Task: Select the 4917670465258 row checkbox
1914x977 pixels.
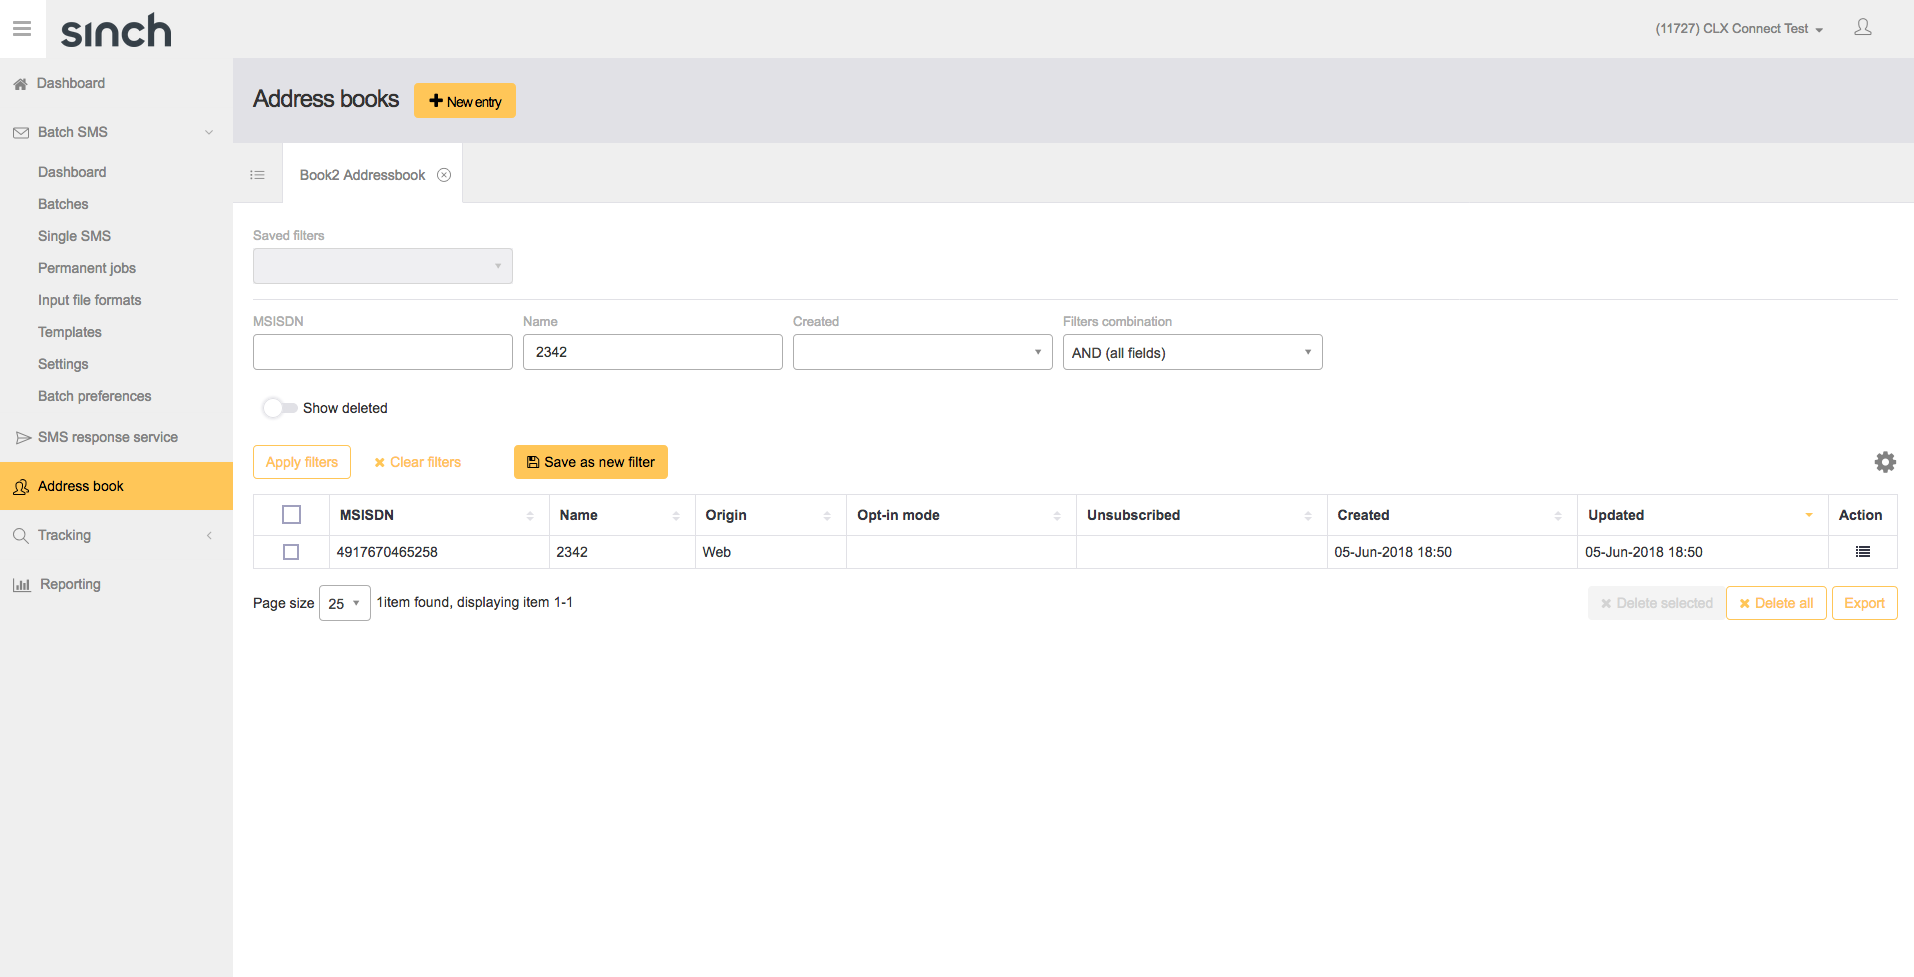Action: pos(291,552)
